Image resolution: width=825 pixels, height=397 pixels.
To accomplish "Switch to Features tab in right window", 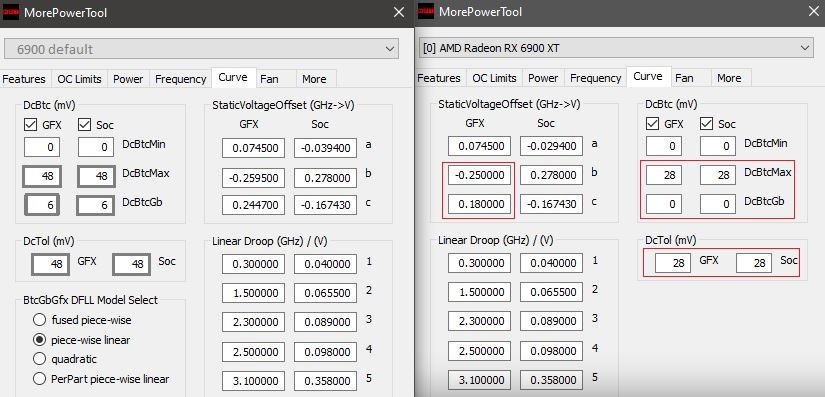I will (439, 78).
